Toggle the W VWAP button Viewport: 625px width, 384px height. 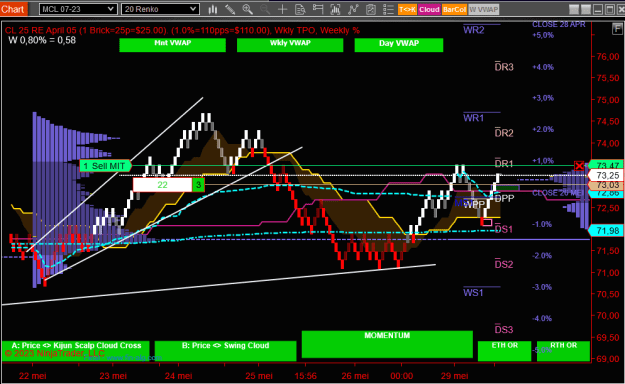[483, 10]
